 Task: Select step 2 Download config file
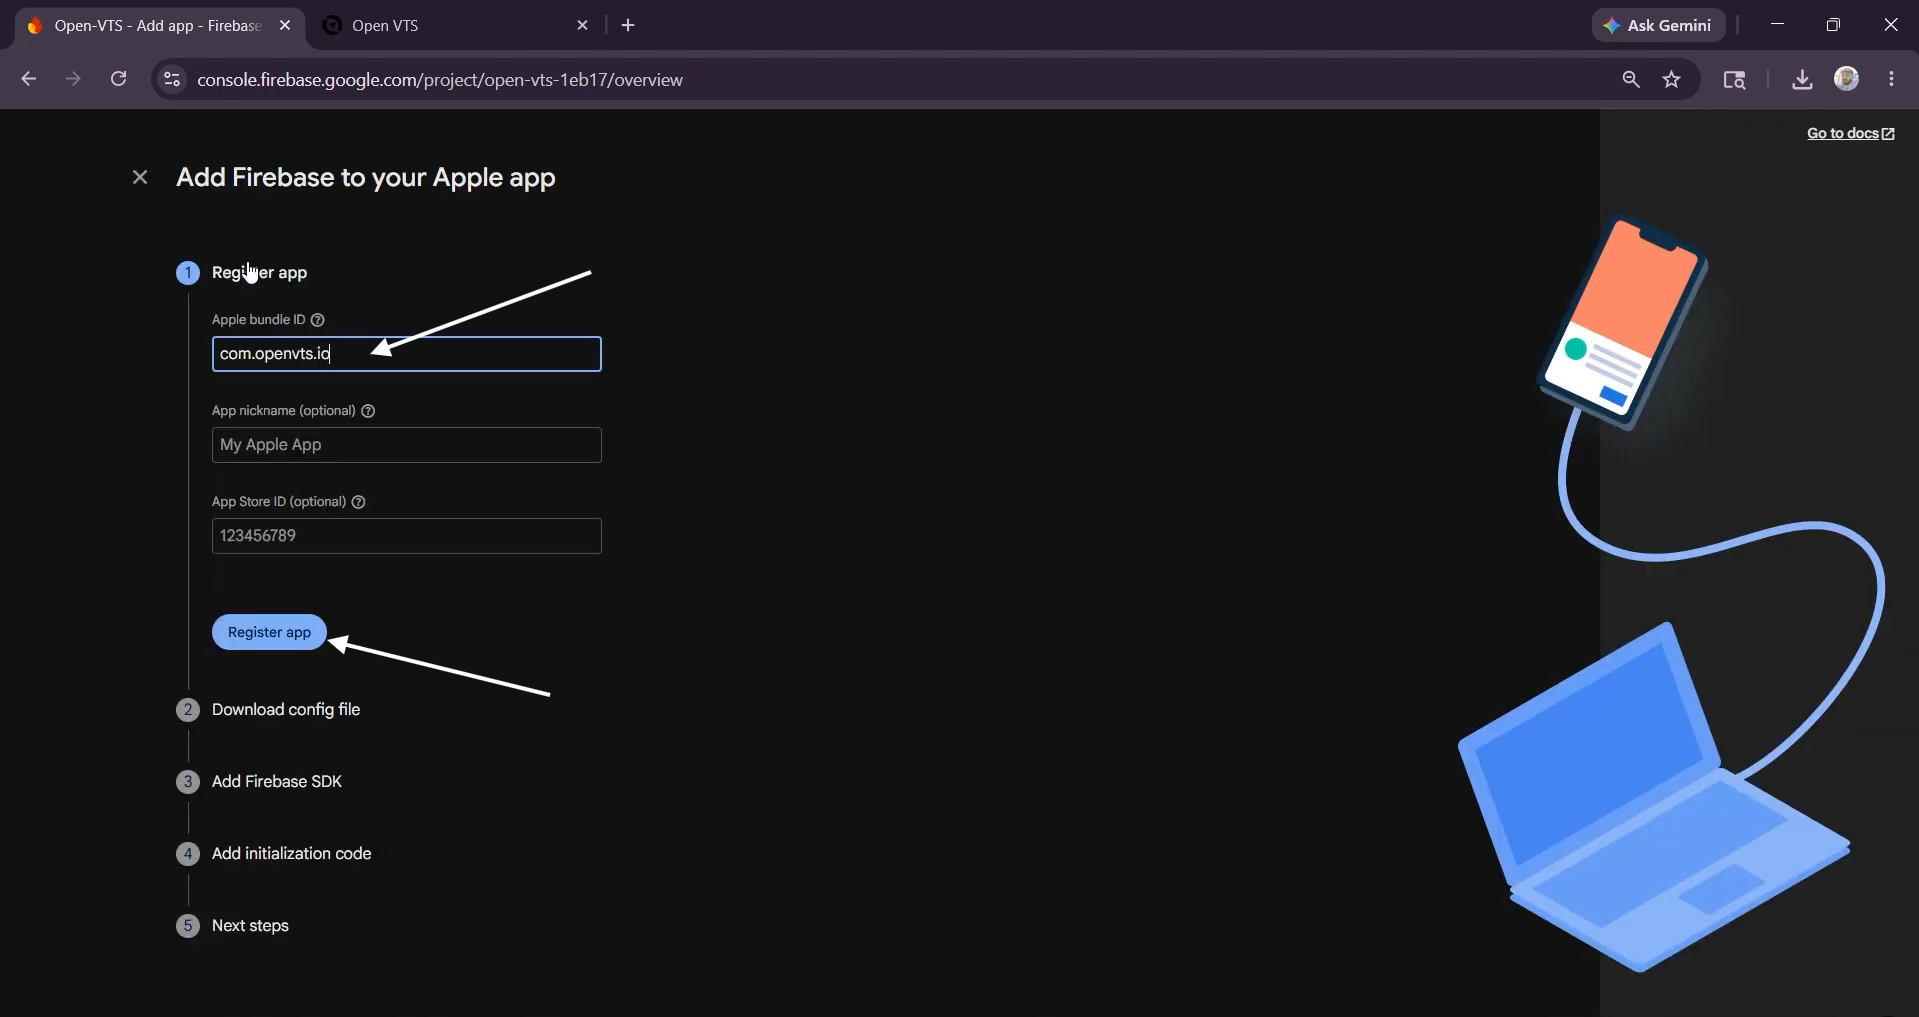pos(286,709)
